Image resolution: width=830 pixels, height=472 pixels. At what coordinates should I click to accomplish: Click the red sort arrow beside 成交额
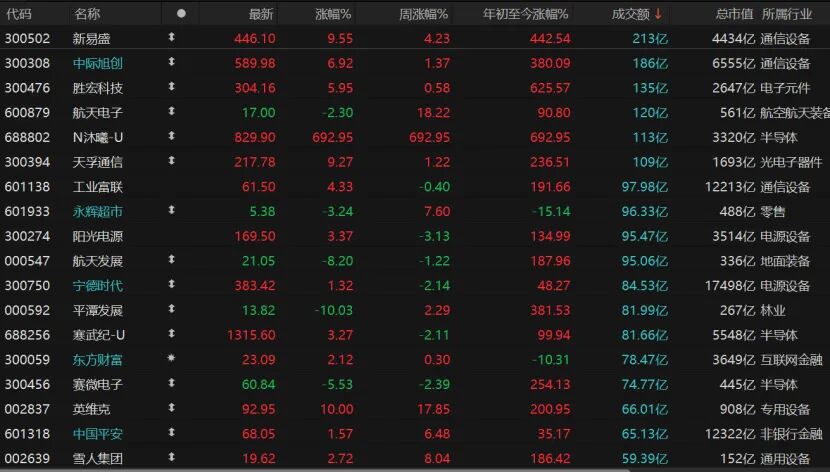tap(658, 14)
